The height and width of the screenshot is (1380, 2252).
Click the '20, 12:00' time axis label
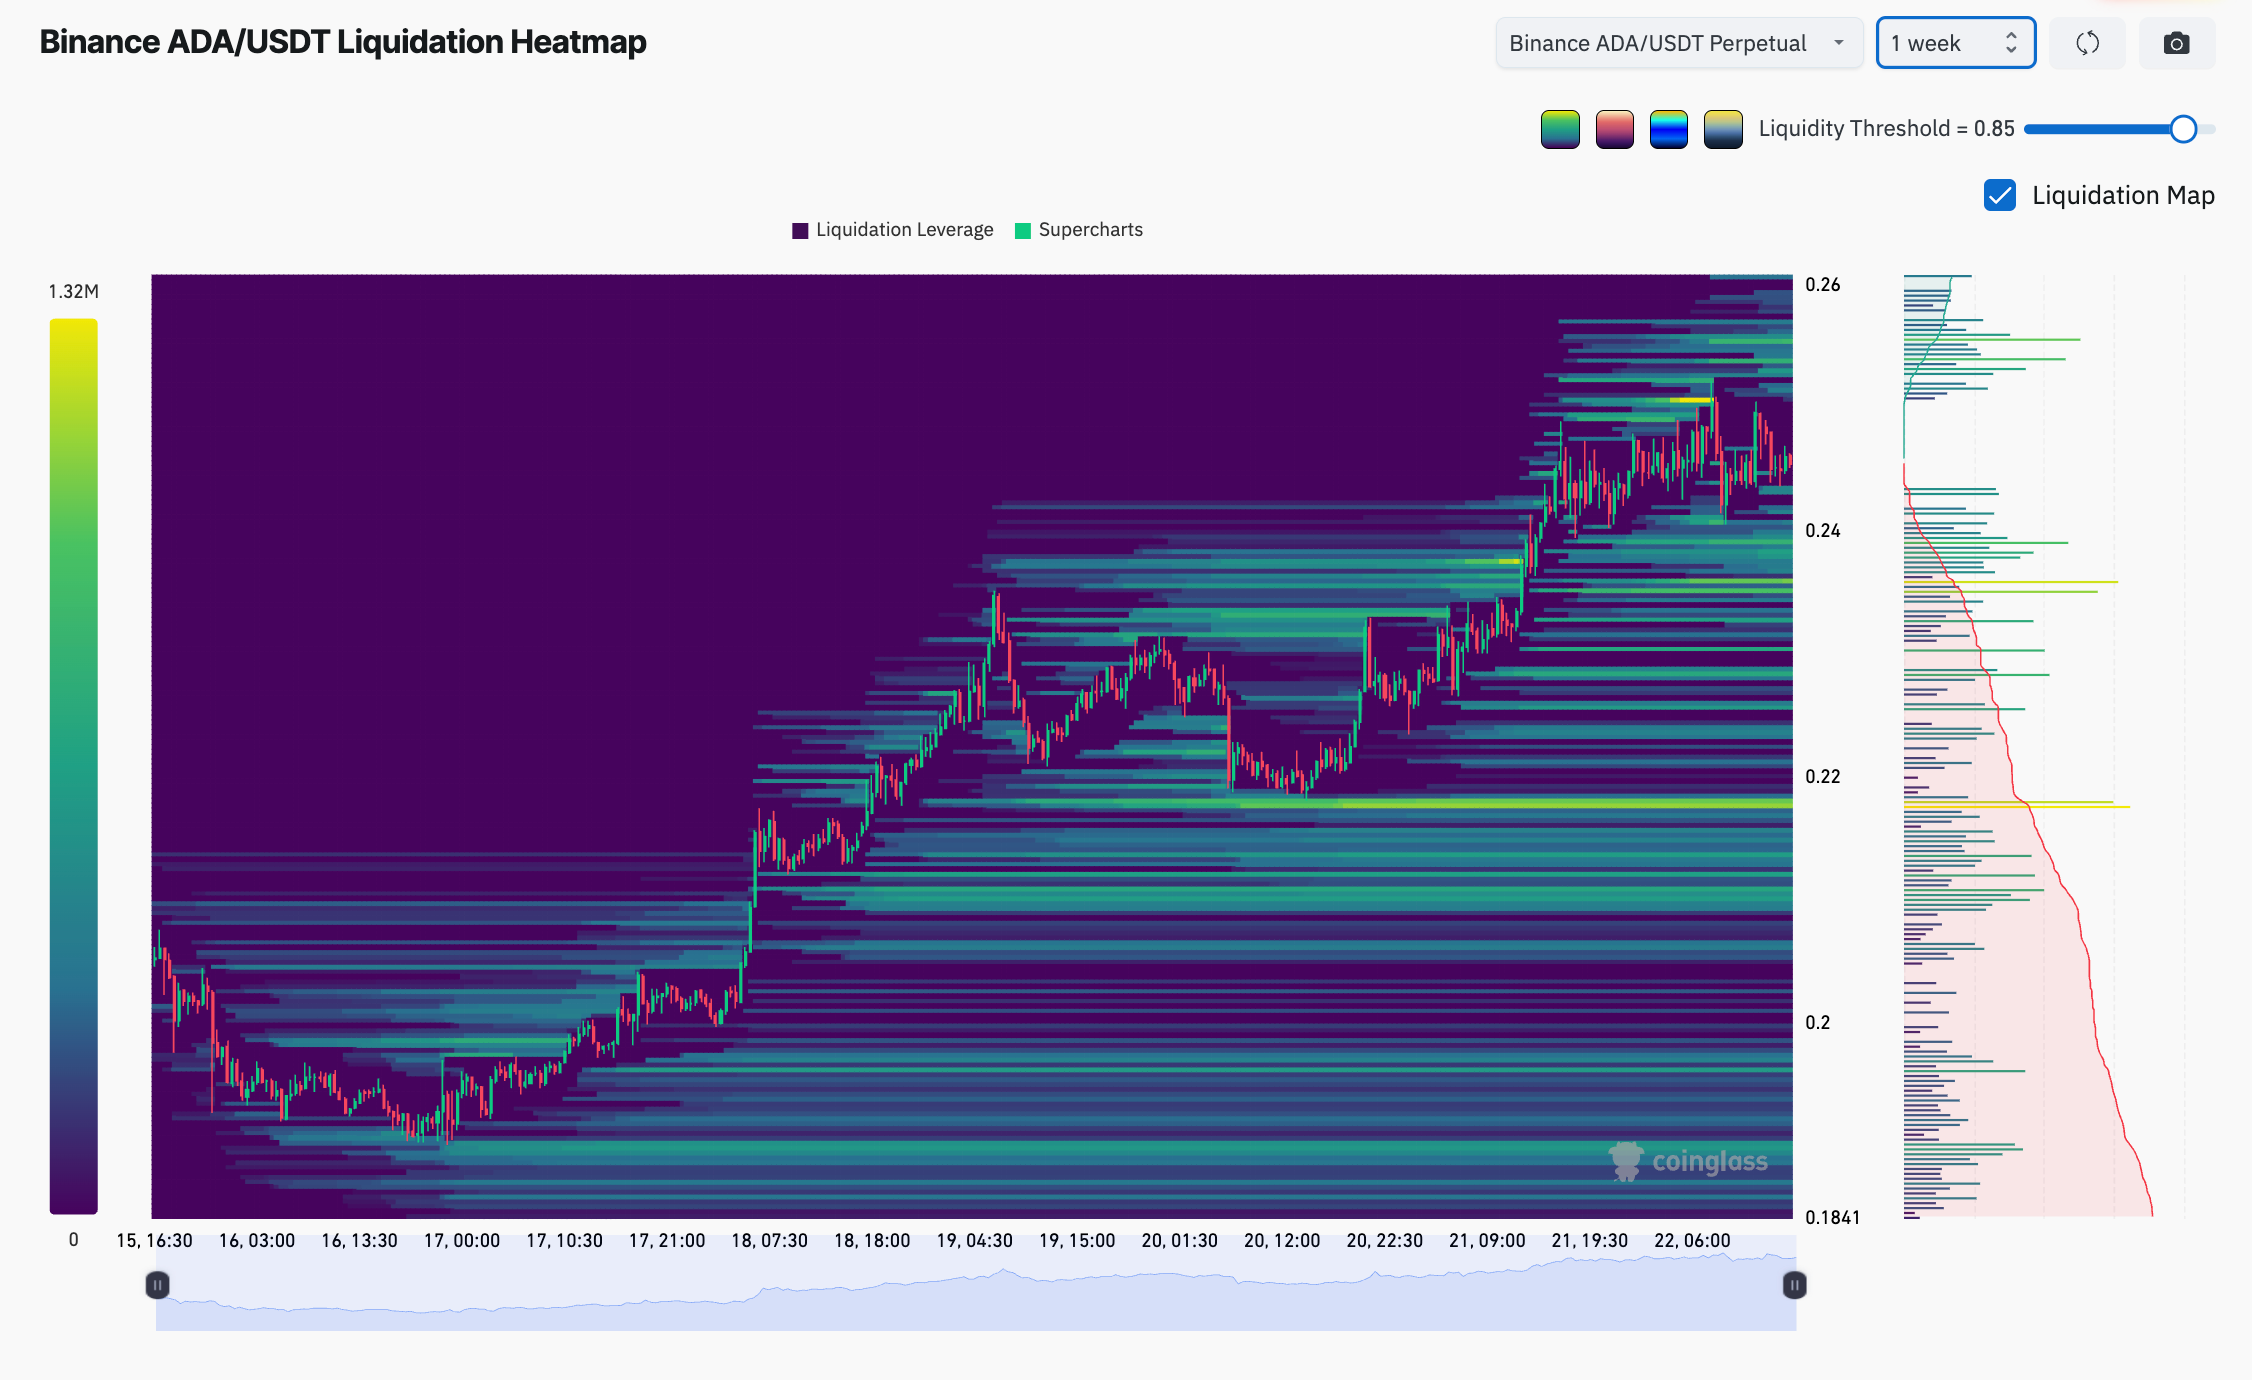(x=1282, y=1241)
